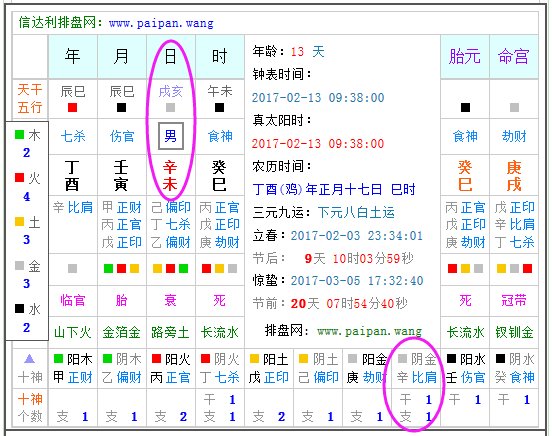Click the red 火 legend swatch

[x=19, y=177]
